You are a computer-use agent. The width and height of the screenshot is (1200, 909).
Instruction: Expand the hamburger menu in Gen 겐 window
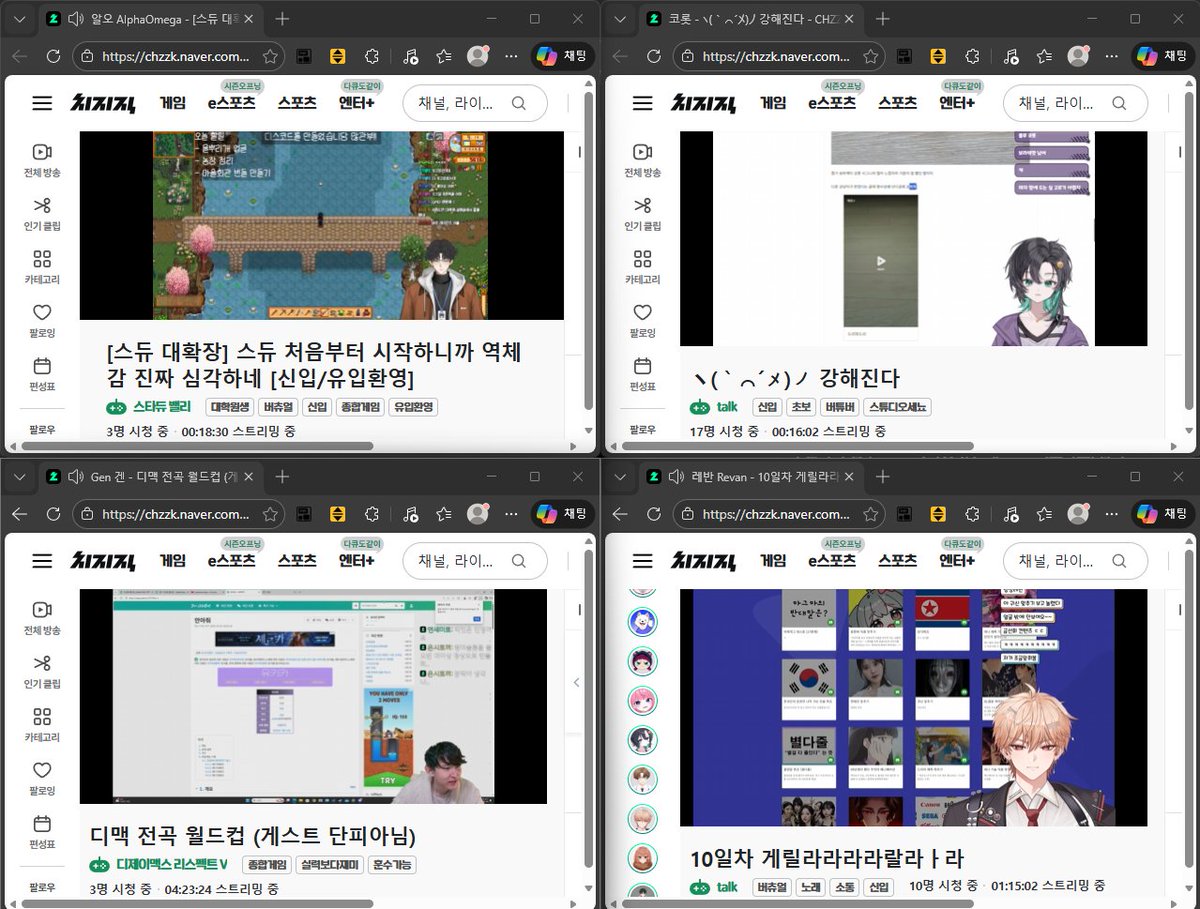pos(42,561)
